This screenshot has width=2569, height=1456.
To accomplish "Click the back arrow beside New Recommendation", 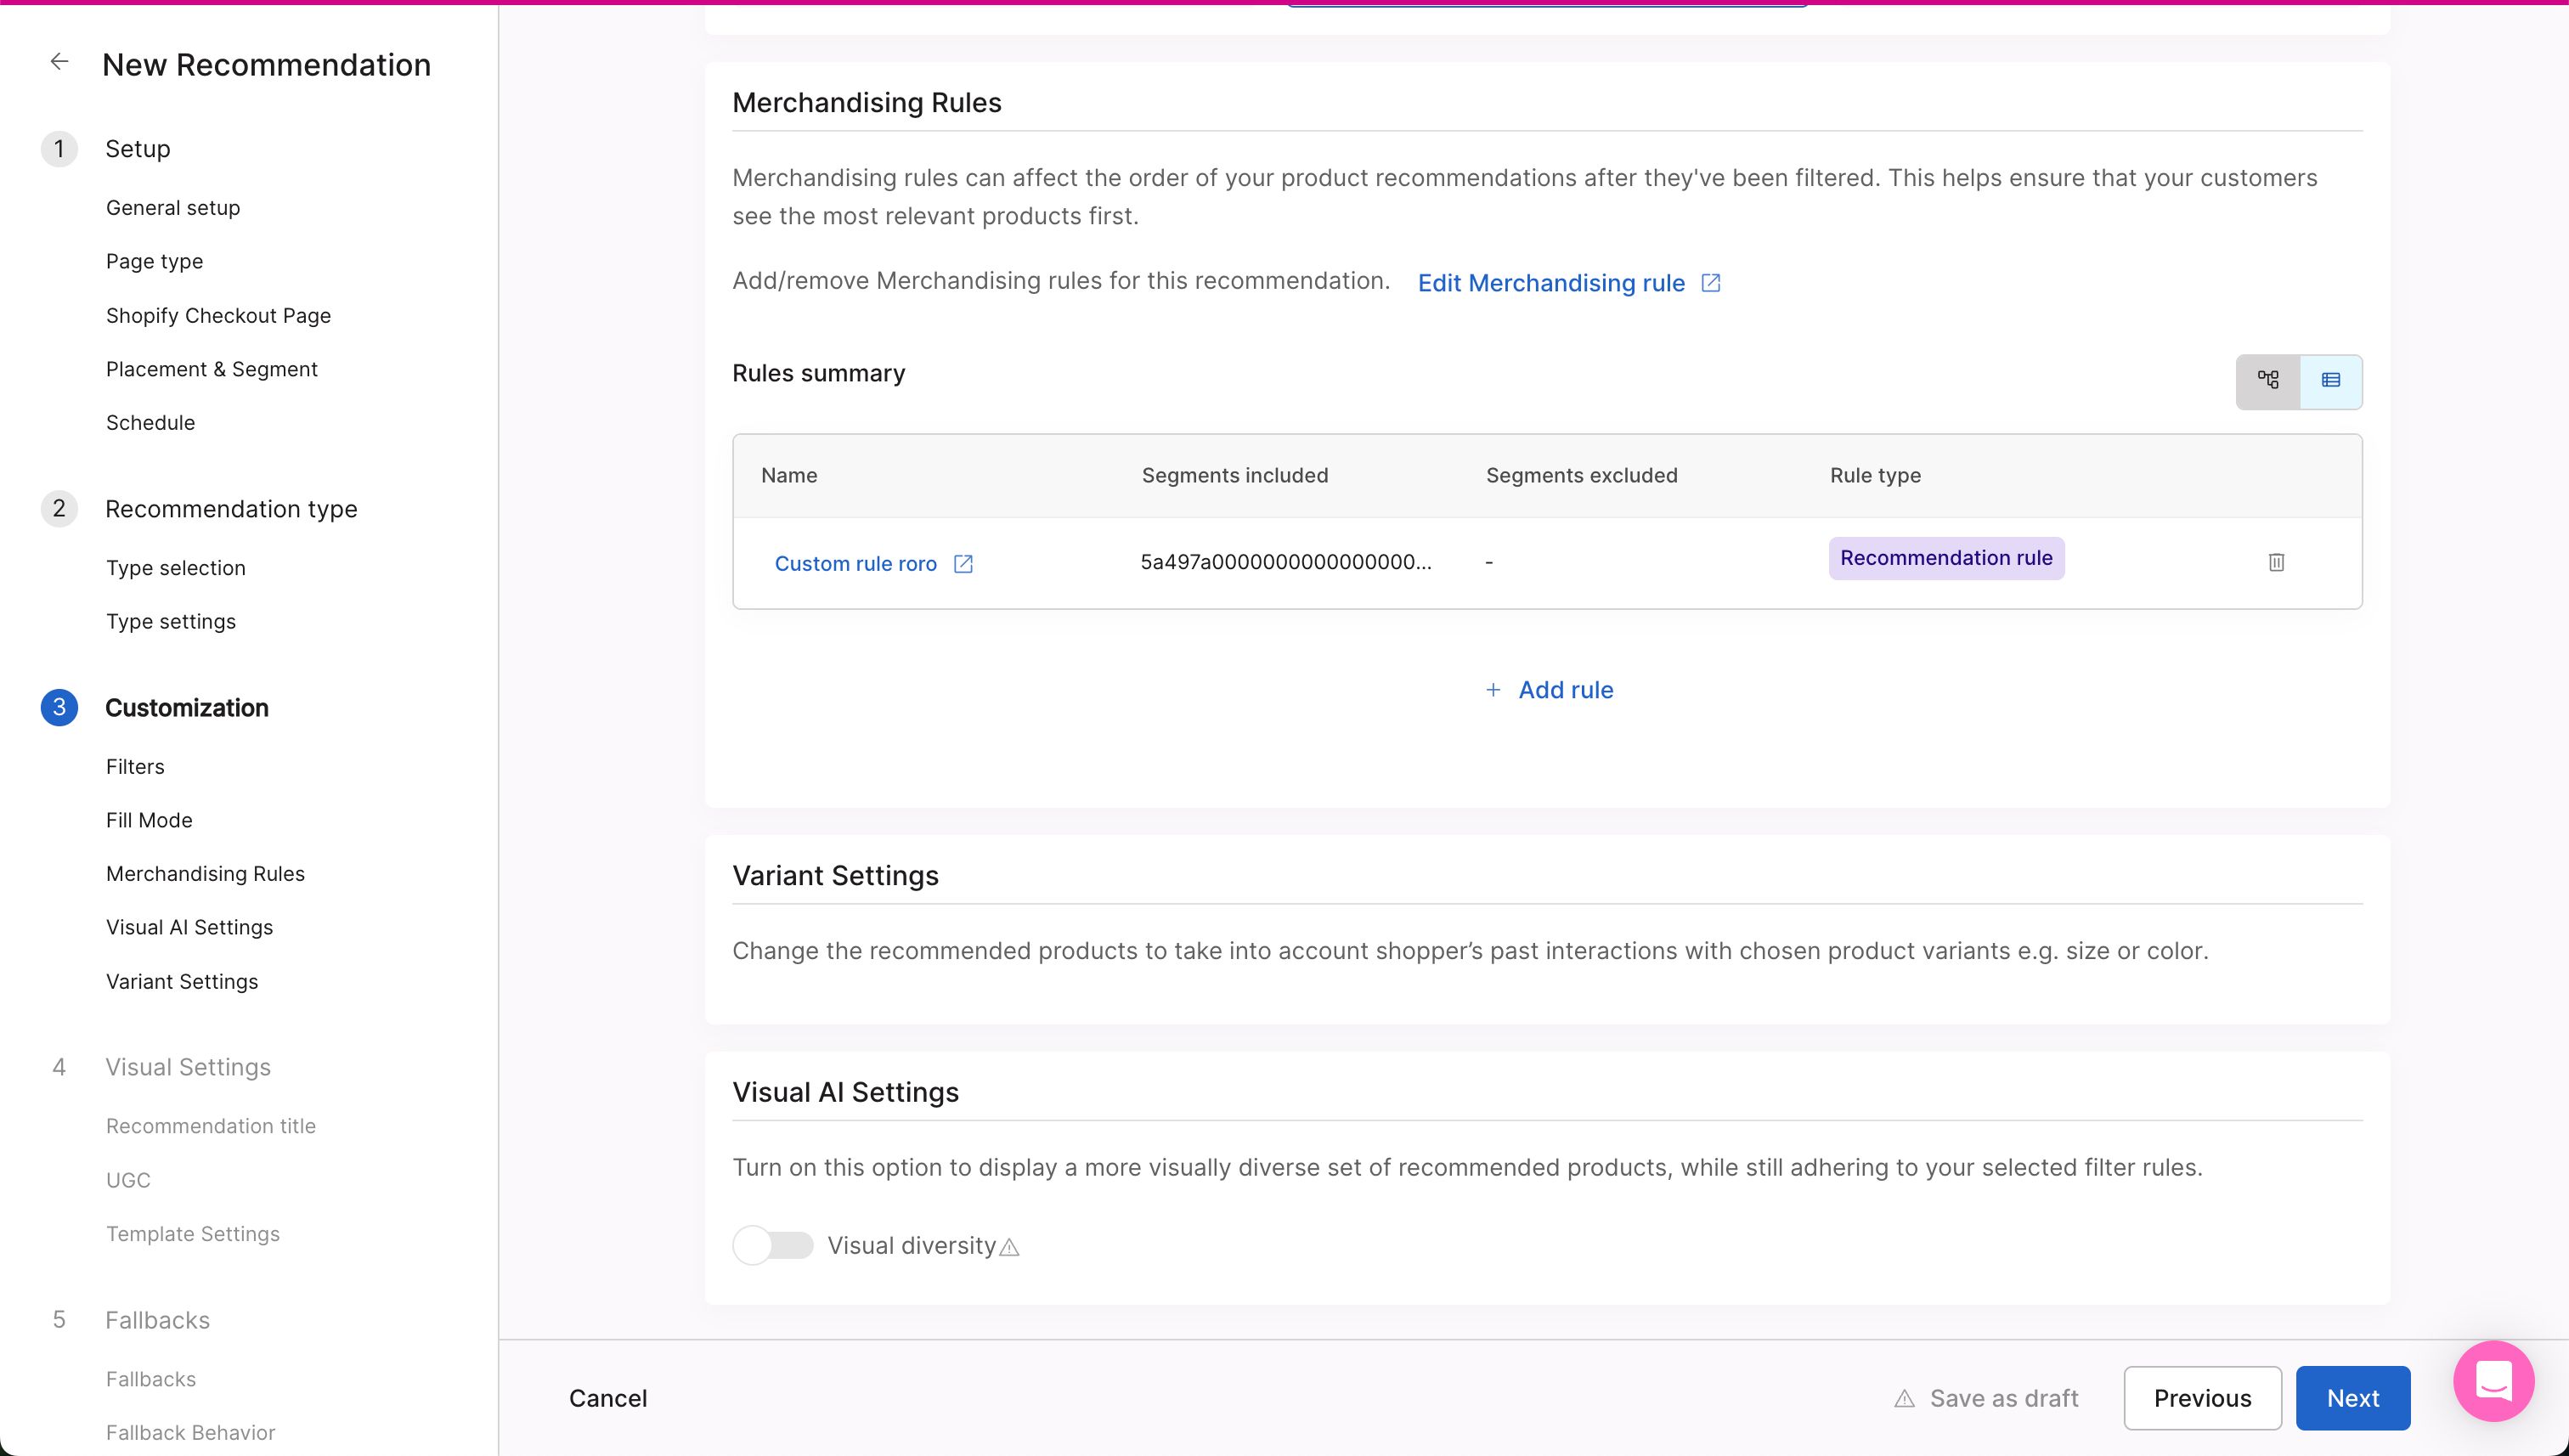I will coord(59,61).
